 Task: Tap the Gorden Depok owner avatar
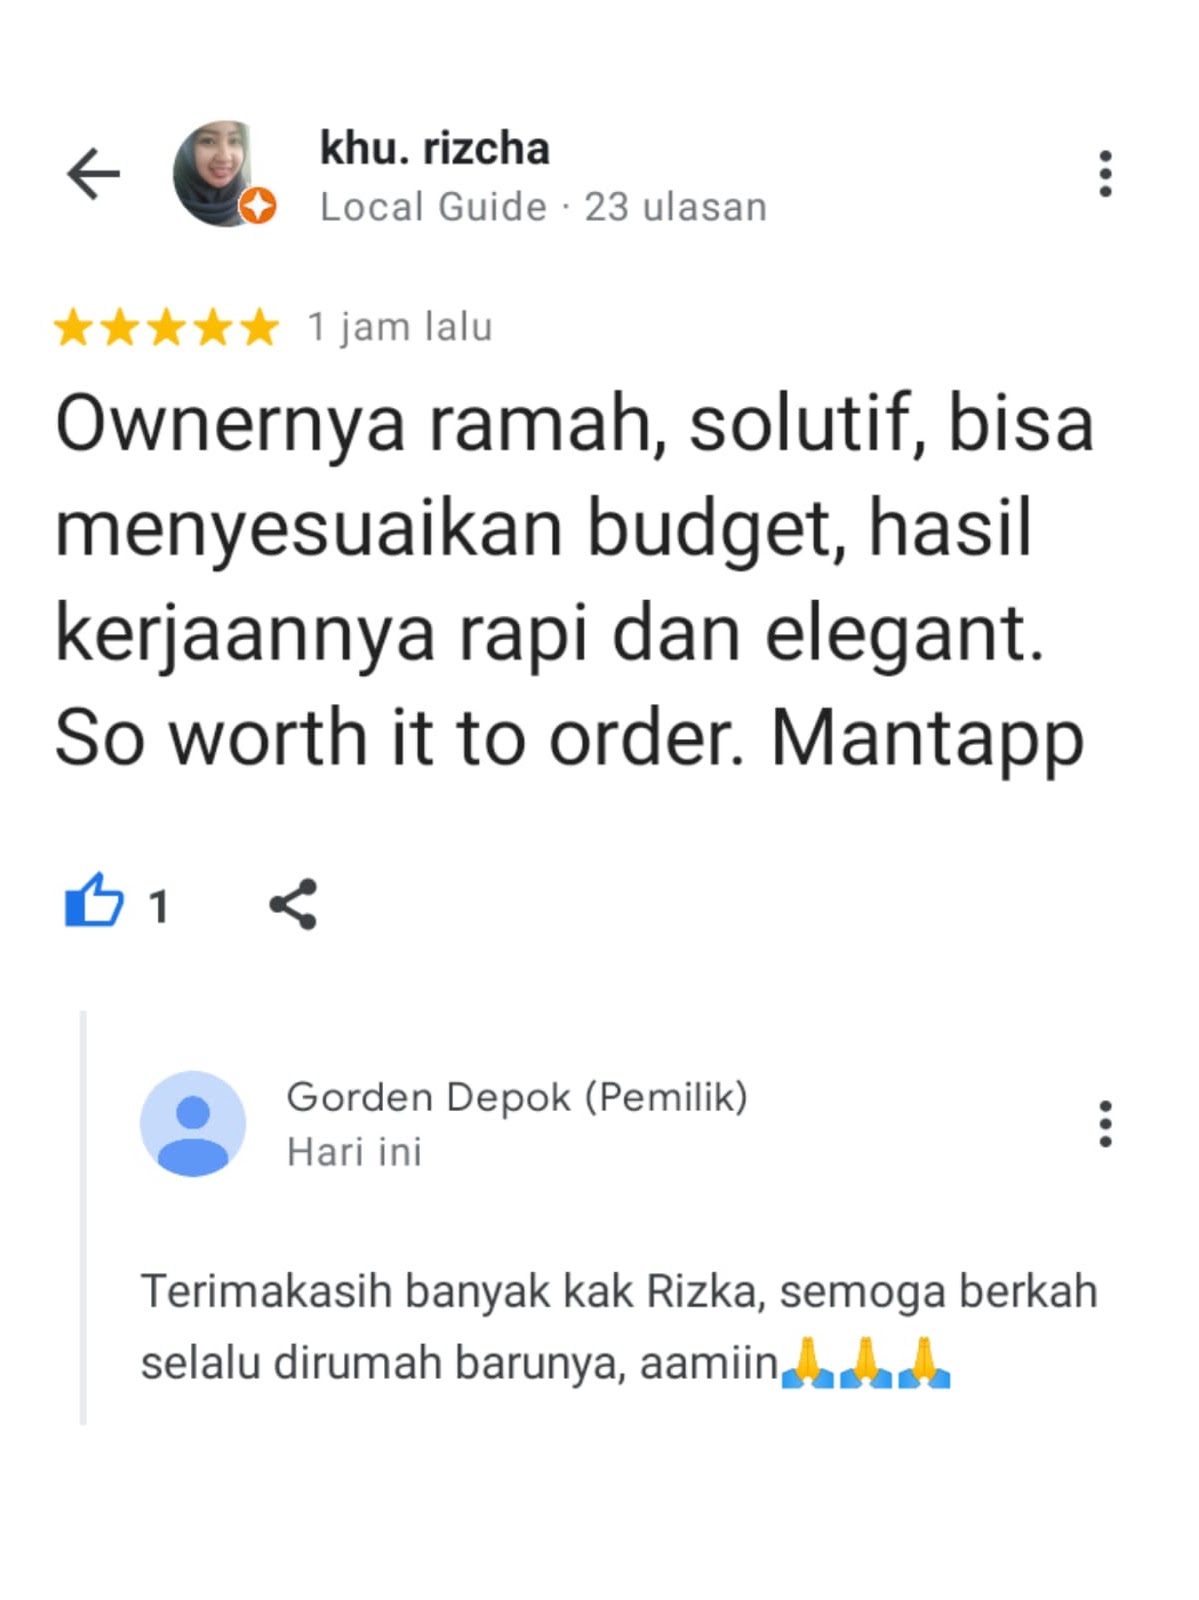tap(193, 1123)
